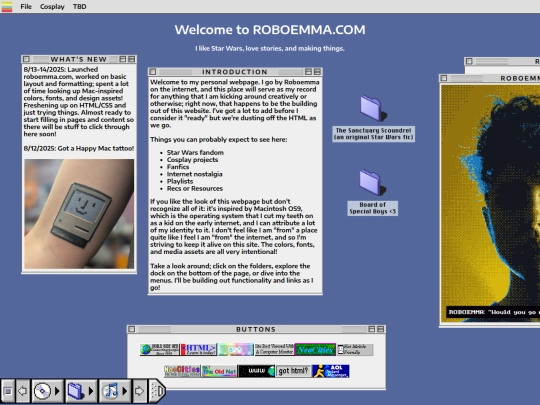The height and width of the screenshot is (405, 540).
Task: Open the rainbow Apple logo menu
Action: pyautogui.click(x=7, y=7)
